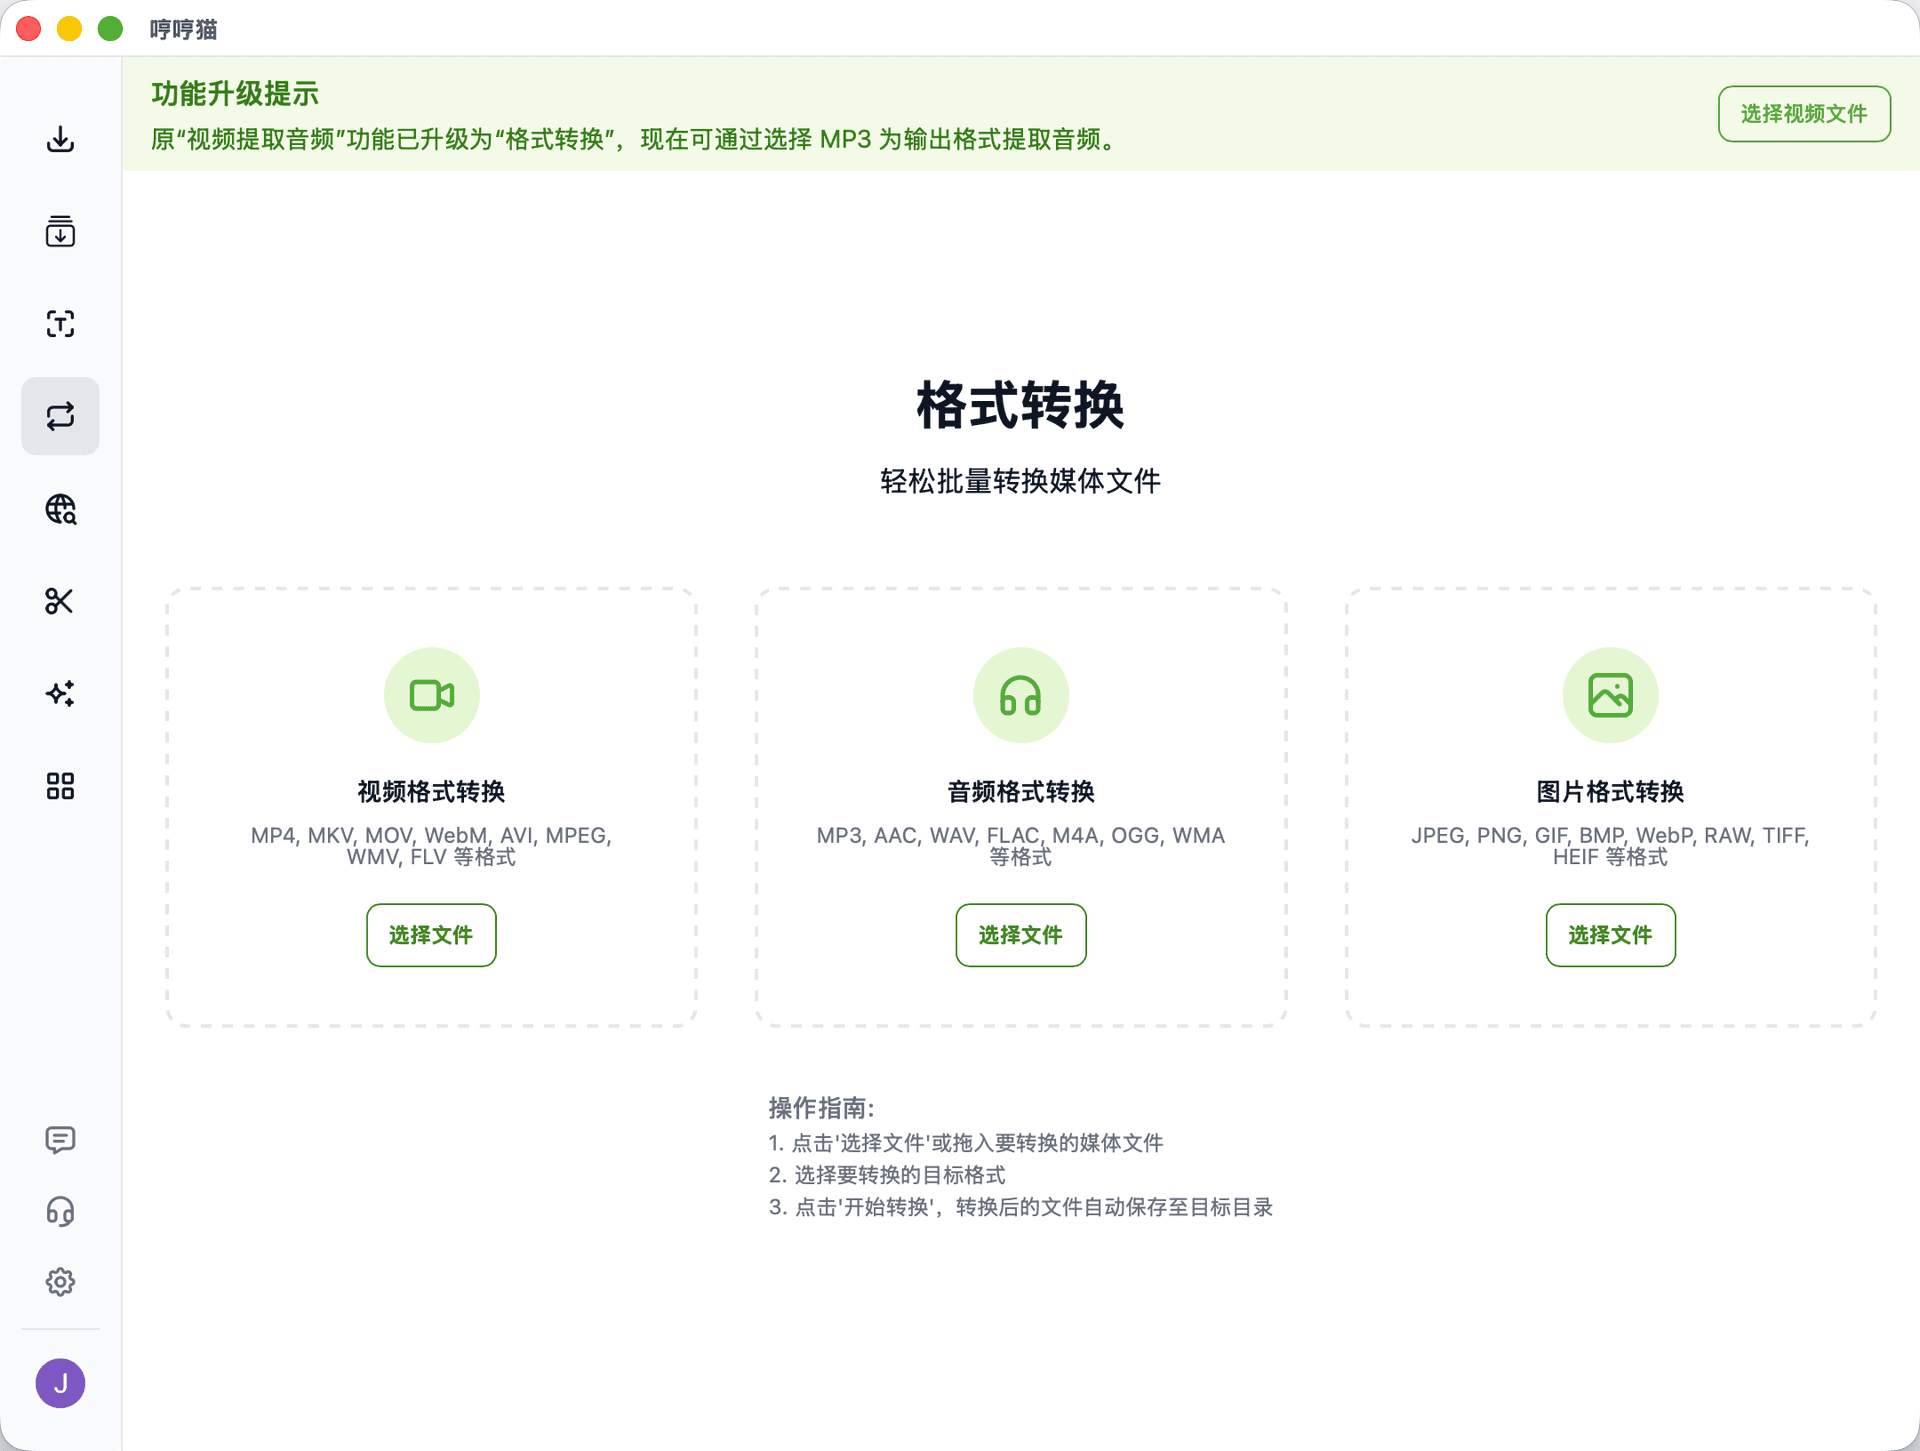Open customer support via headphones icon

(x=60, y=1211)
